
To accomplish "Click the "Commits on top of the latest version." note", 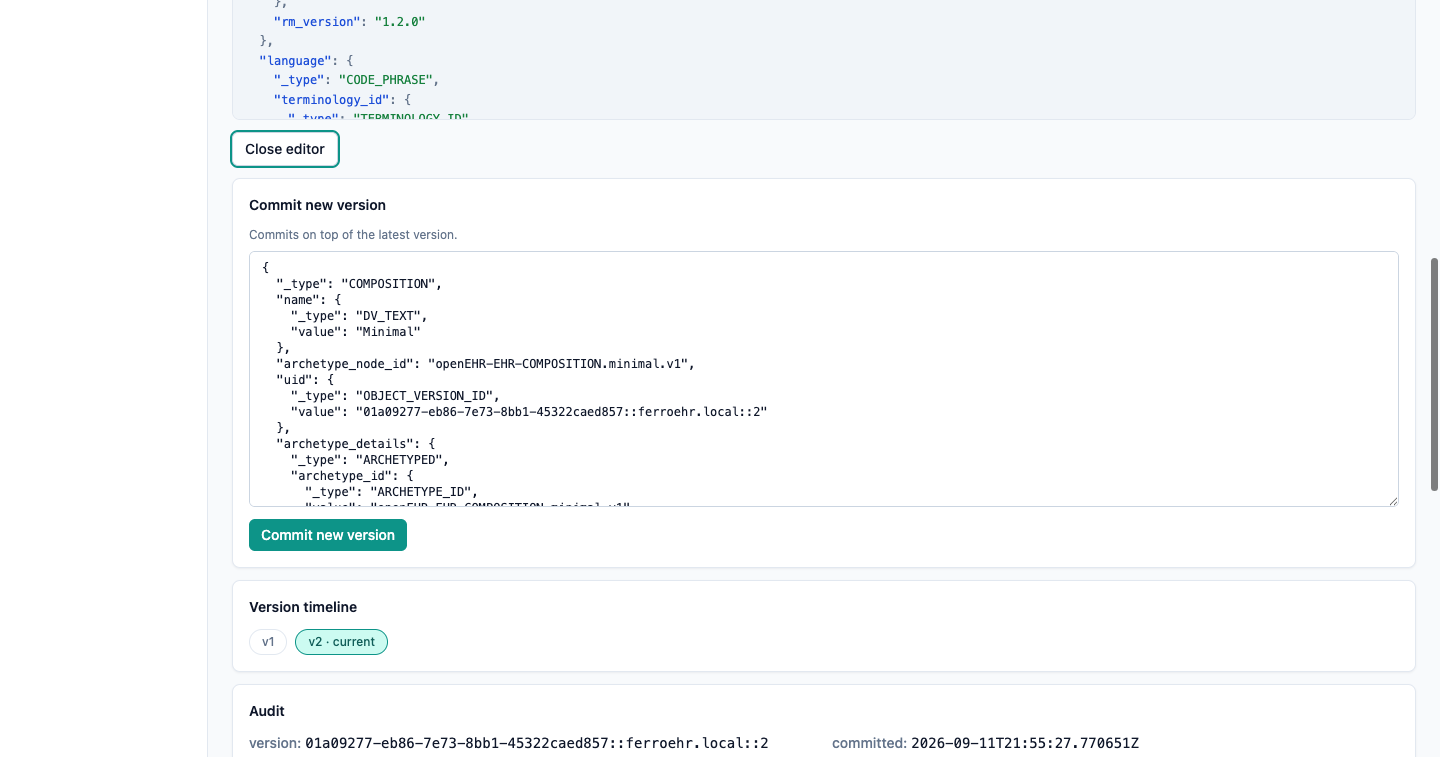I will (x=353, y=235).
